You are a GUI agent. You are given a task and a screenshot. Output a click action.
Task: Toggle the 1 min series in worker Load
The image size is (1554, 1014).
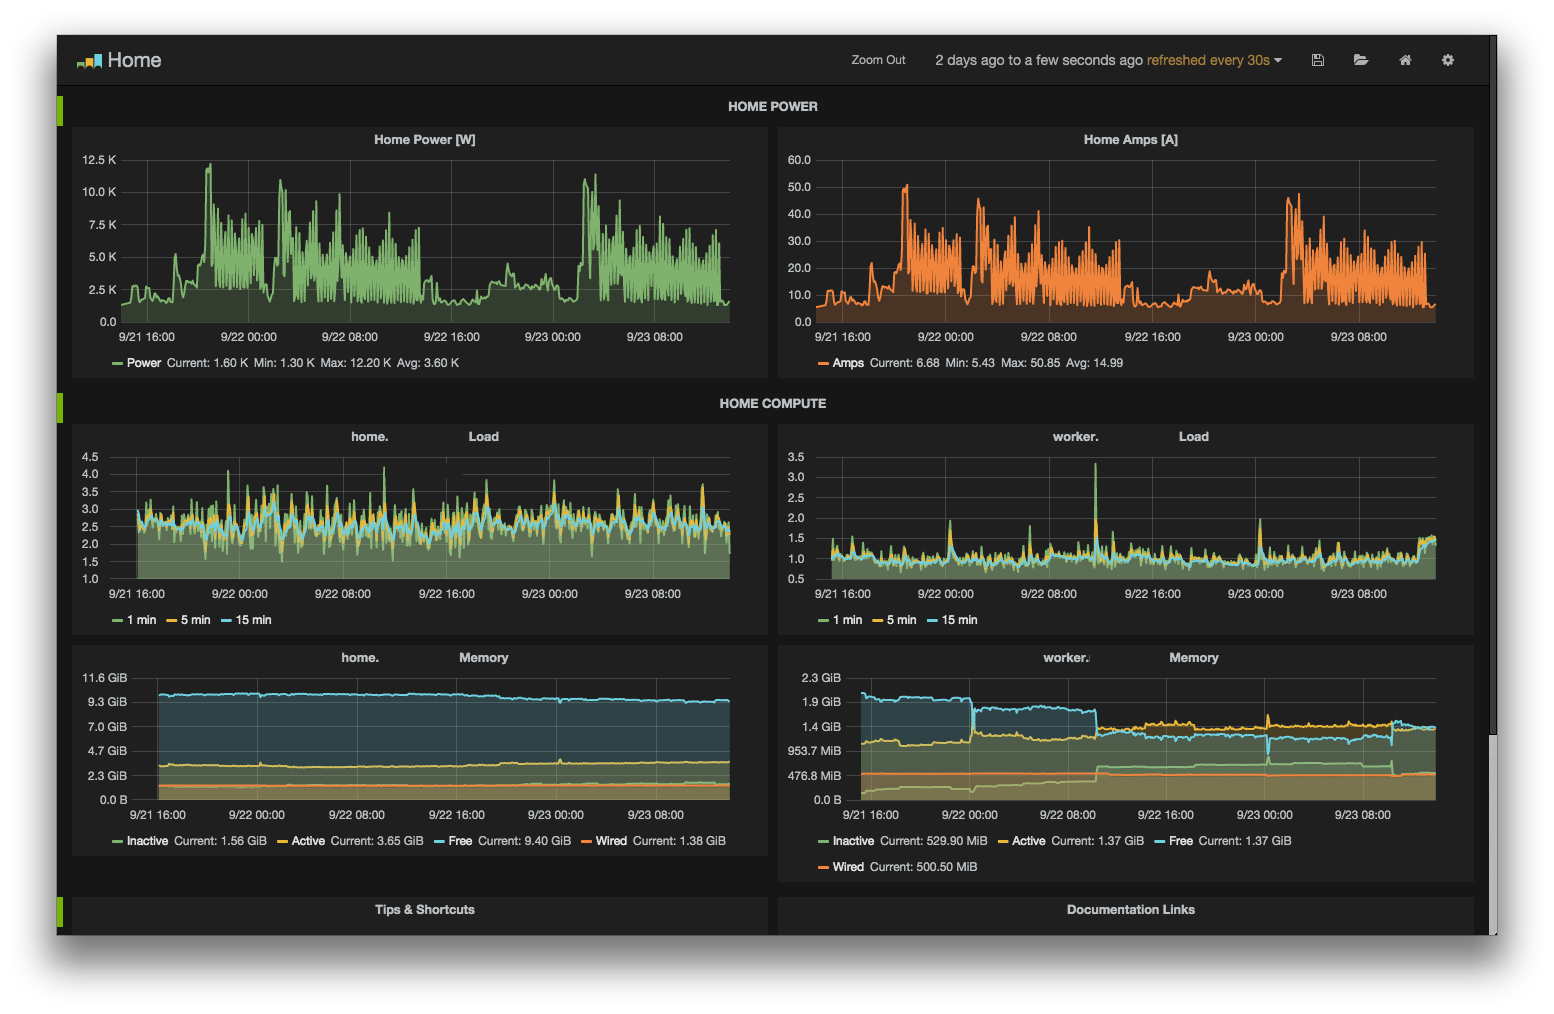tap(847, 620)
